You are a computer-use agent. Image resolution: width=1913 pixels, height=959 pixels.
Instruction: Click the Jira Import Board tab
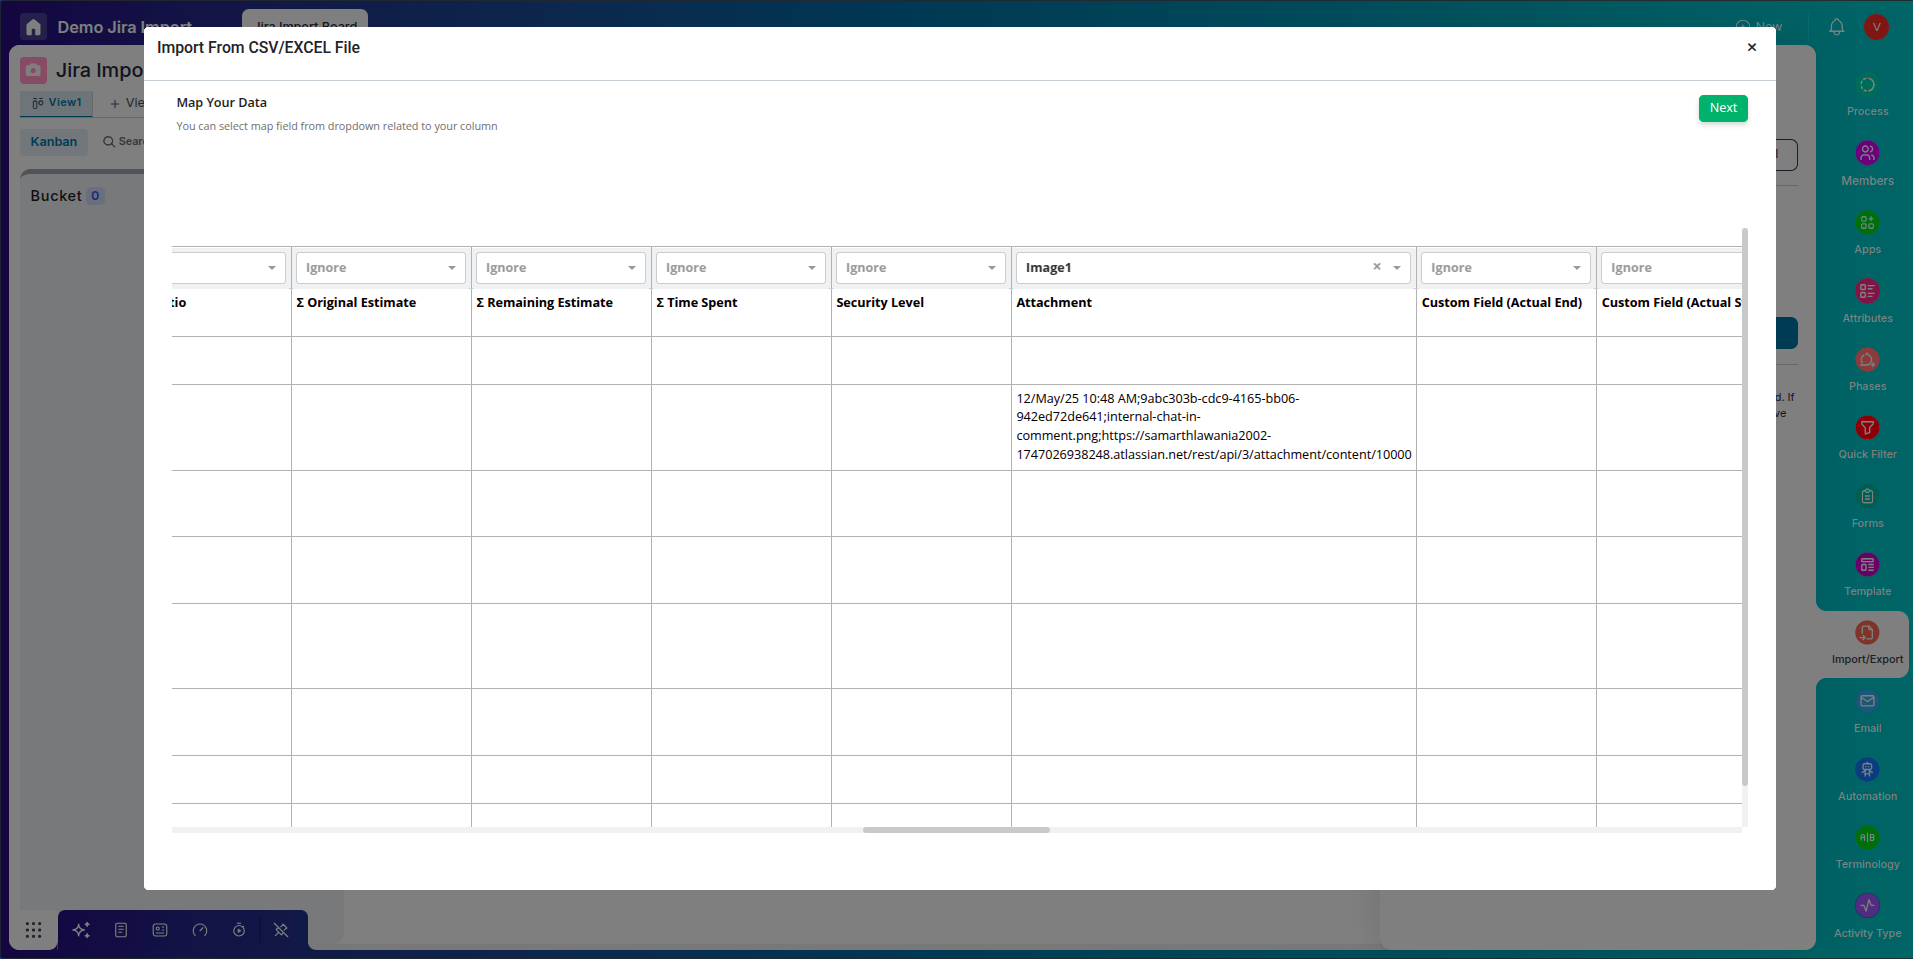point(305,20)
